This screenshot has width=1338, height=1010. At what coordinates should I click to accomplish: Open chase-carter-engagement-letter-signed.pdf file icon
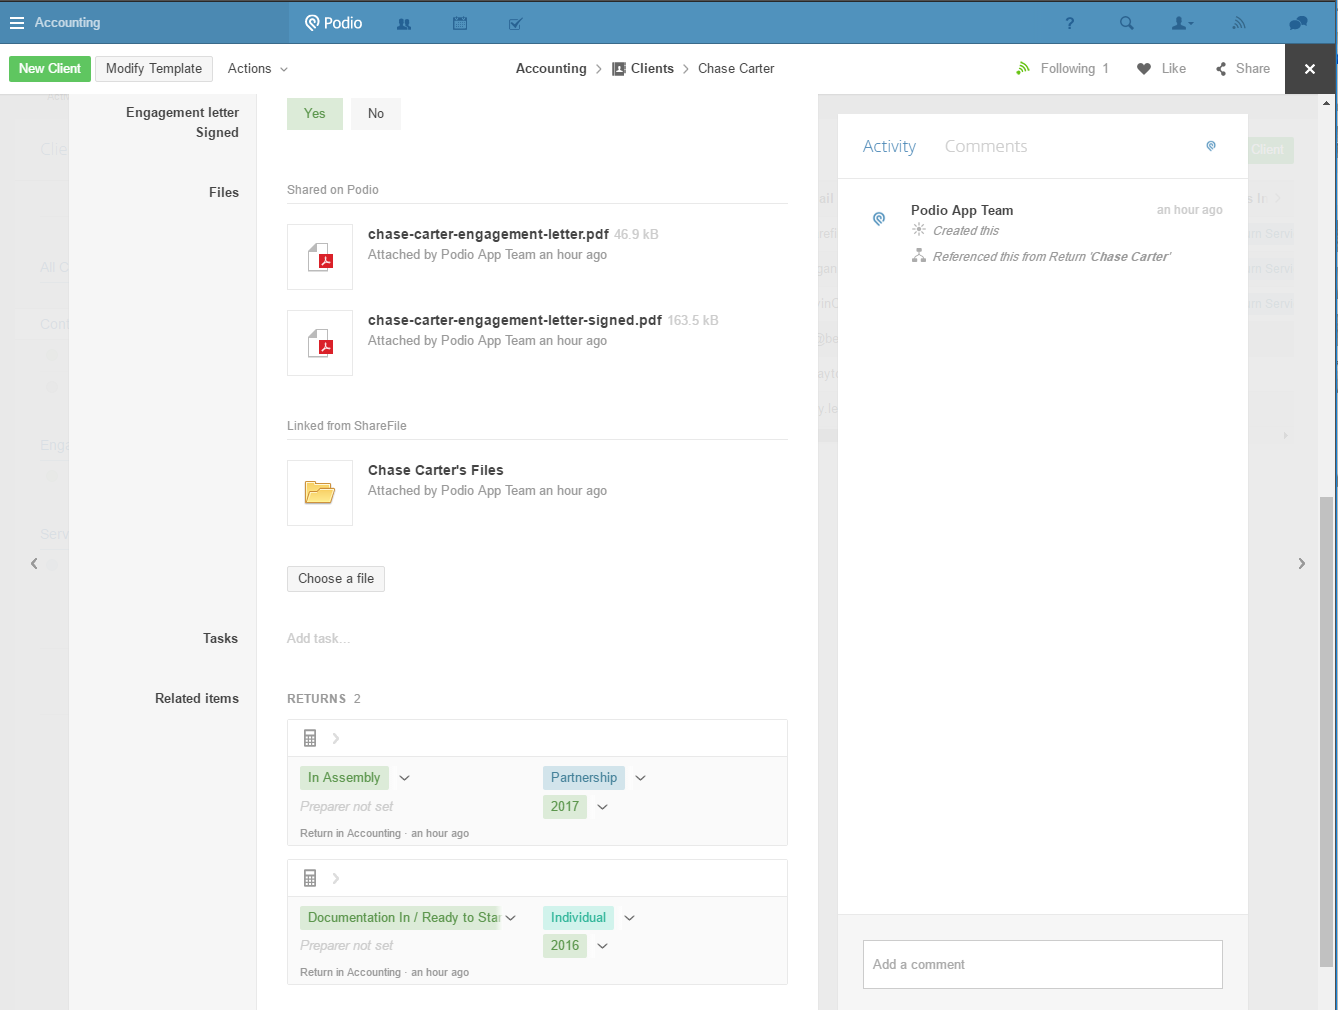pos(320,343)
